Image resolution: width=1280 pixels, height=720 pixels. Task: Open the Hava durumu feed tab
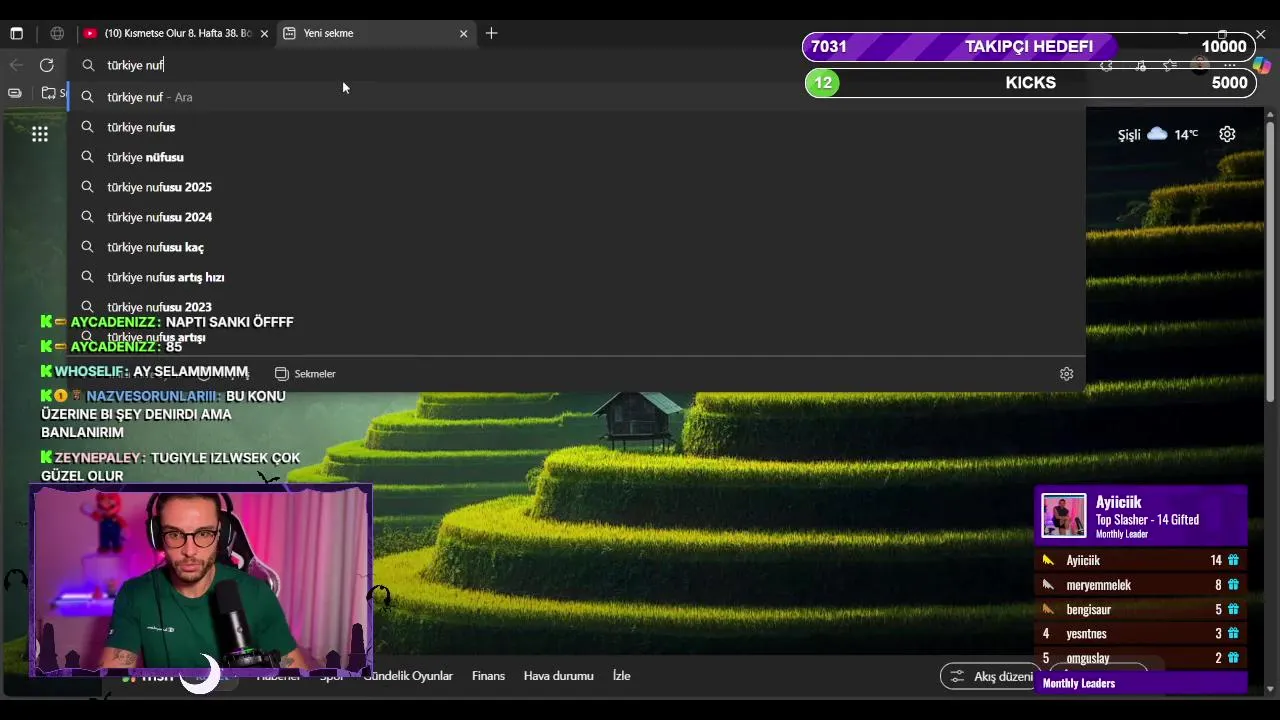click(559, 676)
